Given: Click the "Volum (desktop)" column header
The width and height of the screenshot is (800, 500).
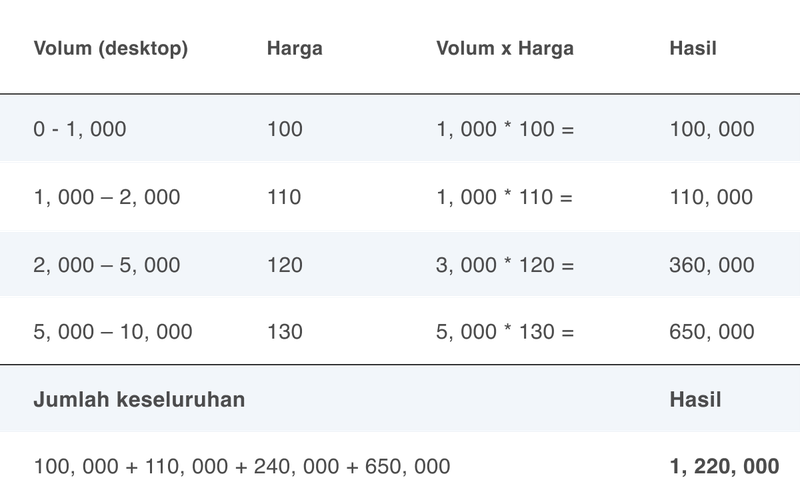Looking at the screenshot, I should coord(111,48).
